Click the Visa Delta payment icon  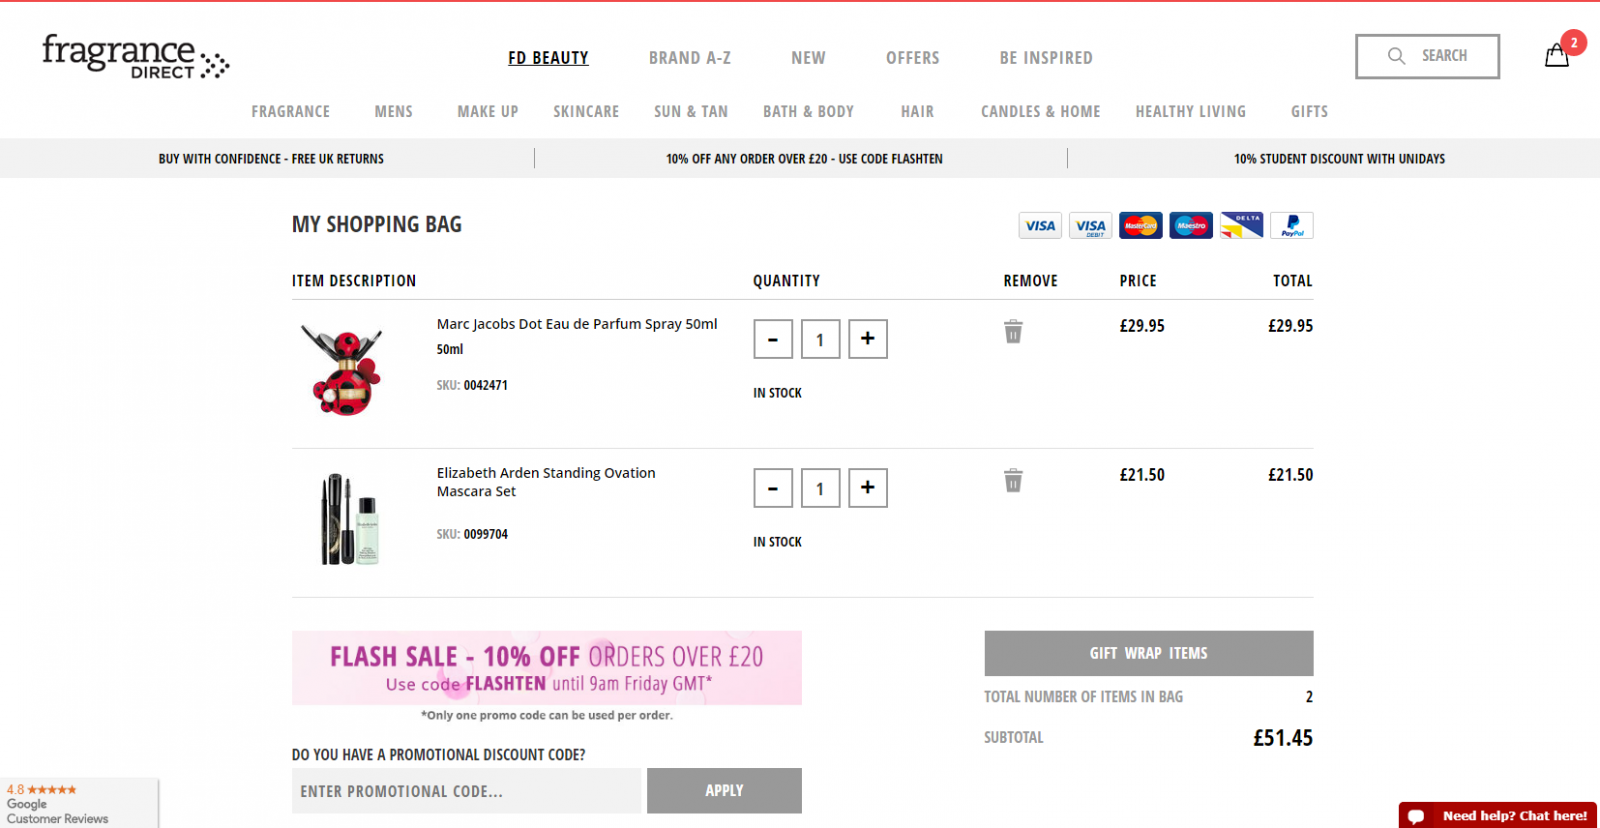tap(1241, 226)
